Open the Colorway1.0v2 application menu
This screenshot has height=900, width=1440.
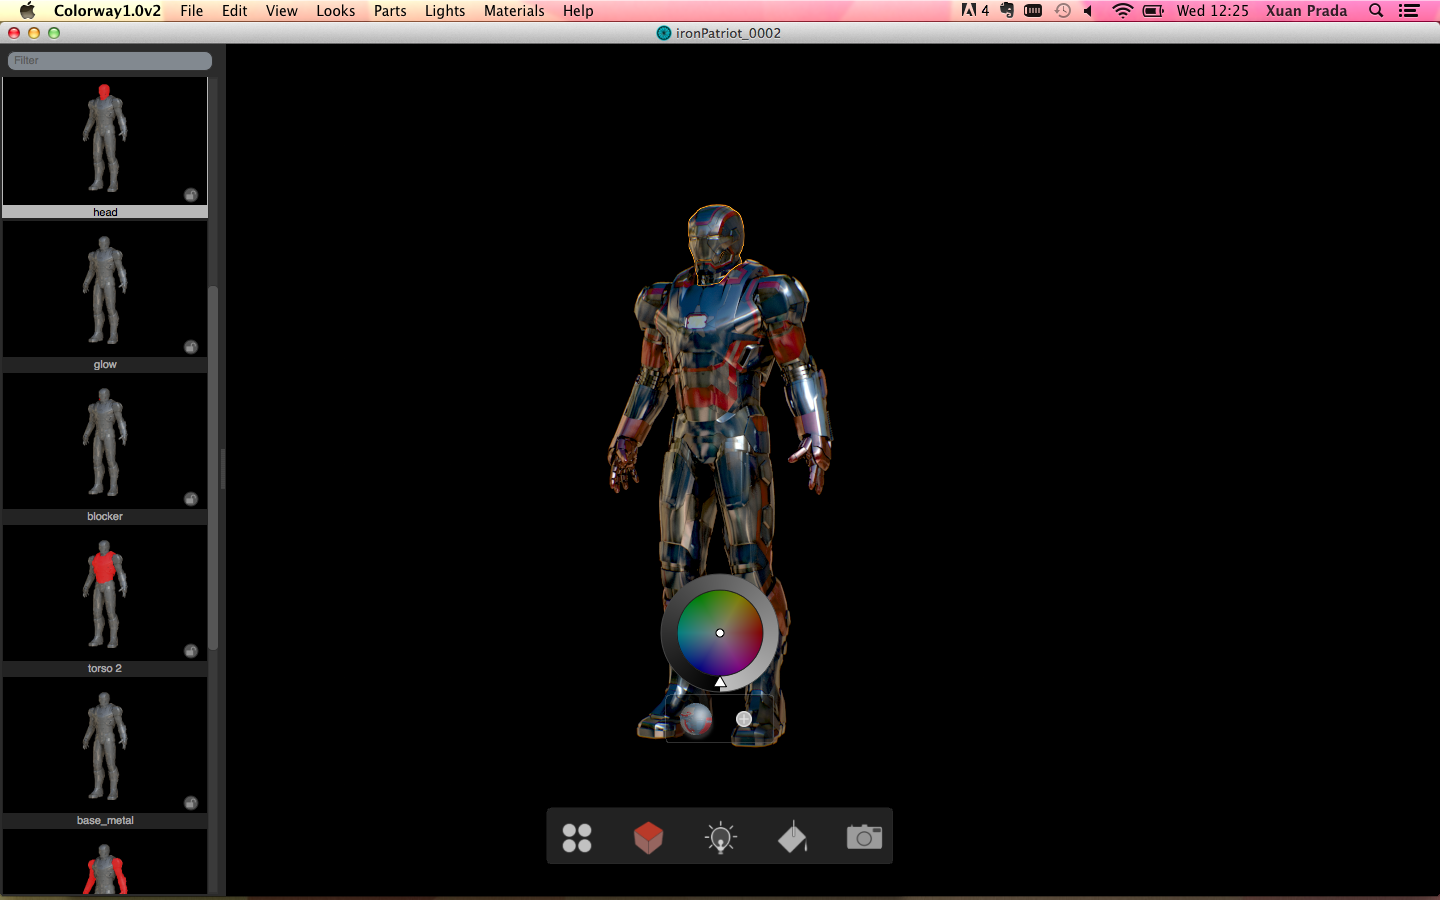pos(107,11)
